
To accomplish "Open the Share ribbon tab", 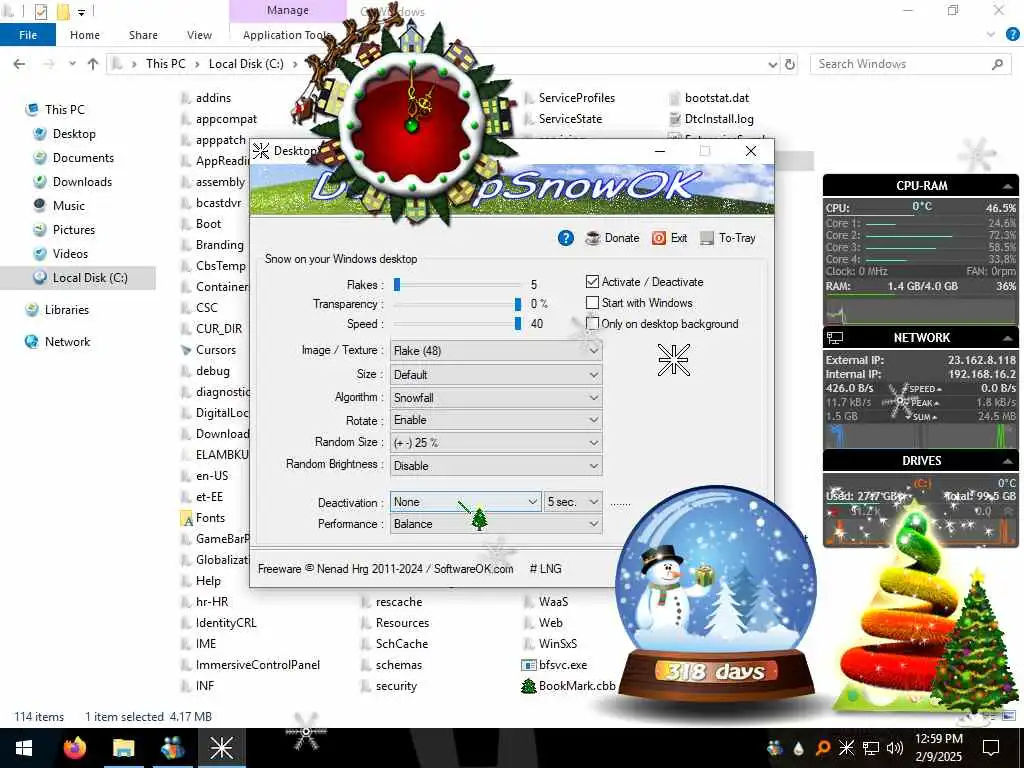I will tap(143, 35).
